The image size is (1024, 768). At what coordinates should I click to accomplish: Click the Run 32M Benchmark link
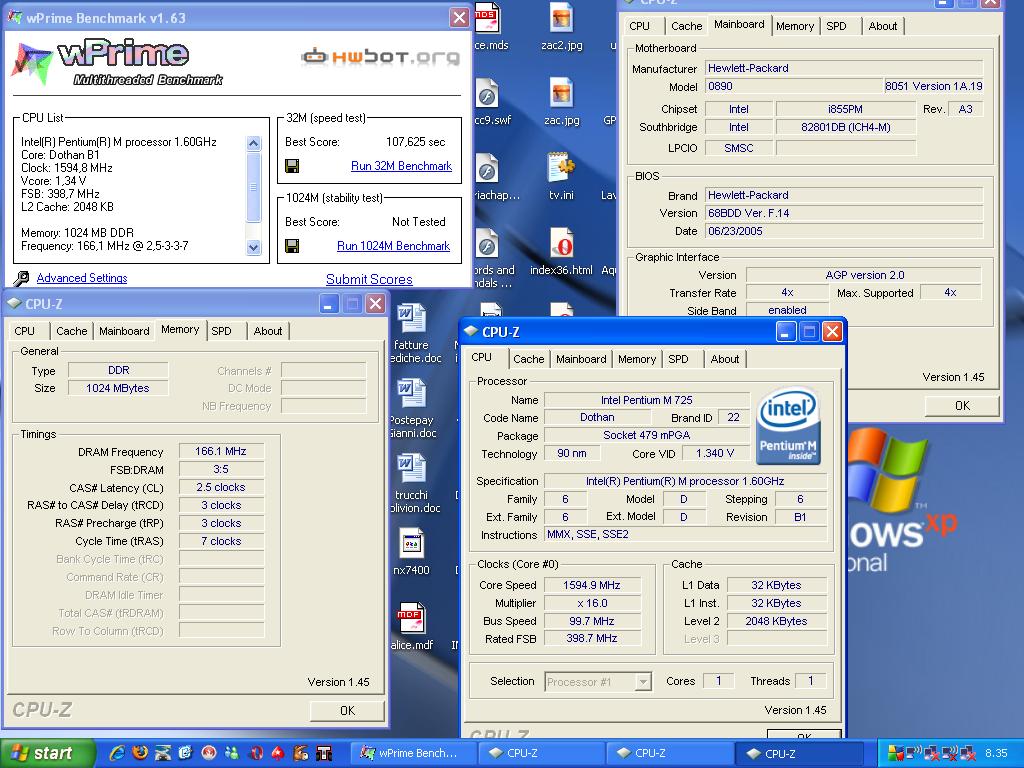(x=401, y=166)
